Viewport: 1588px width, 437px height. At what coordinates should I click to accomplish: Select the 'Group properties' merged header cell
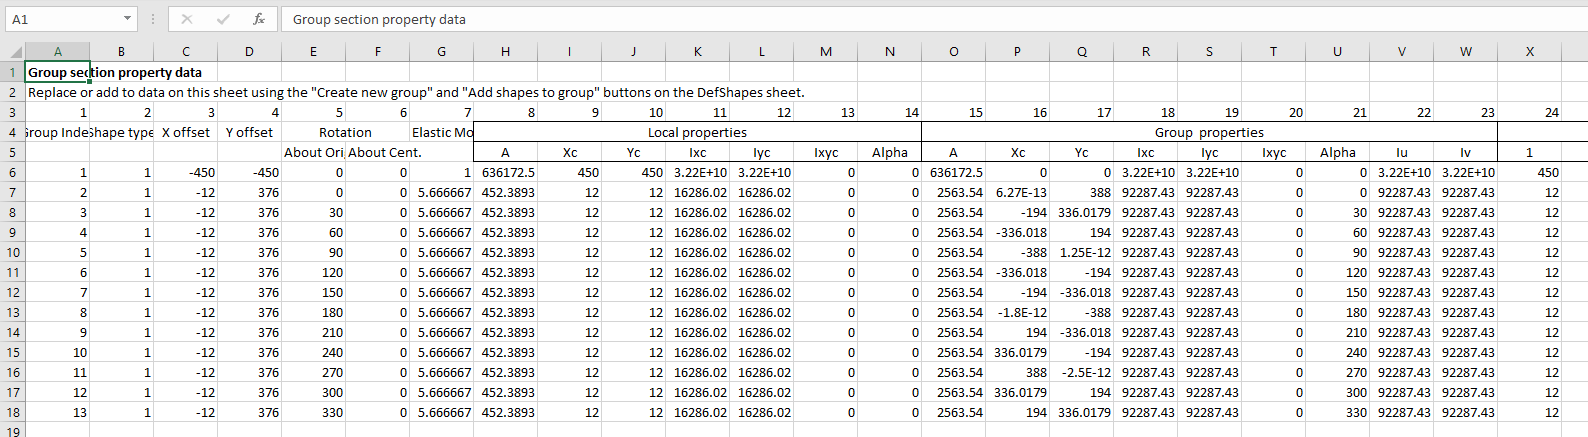pyautogui.click(x=1209, y=132)
